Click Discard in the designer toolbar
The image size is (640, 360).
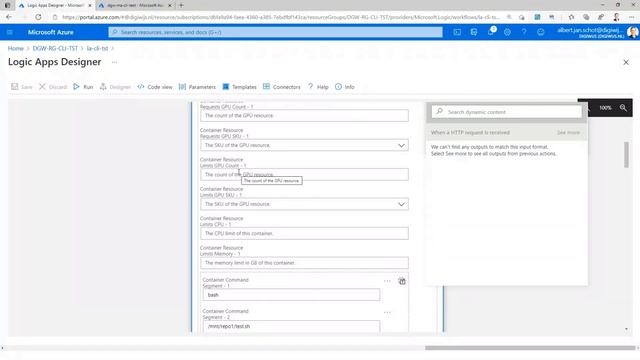coord(53,87)
